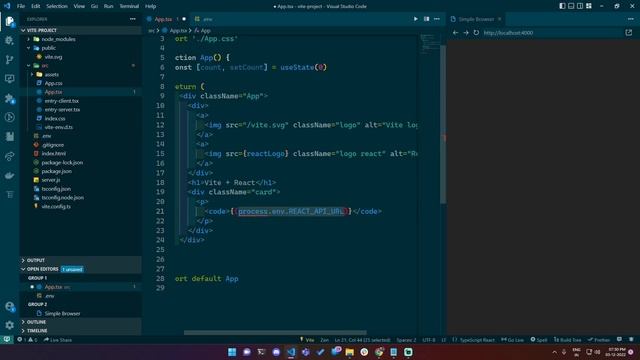Expand the TIMELINE section
The image size is (640, 360).
(81, 331)
